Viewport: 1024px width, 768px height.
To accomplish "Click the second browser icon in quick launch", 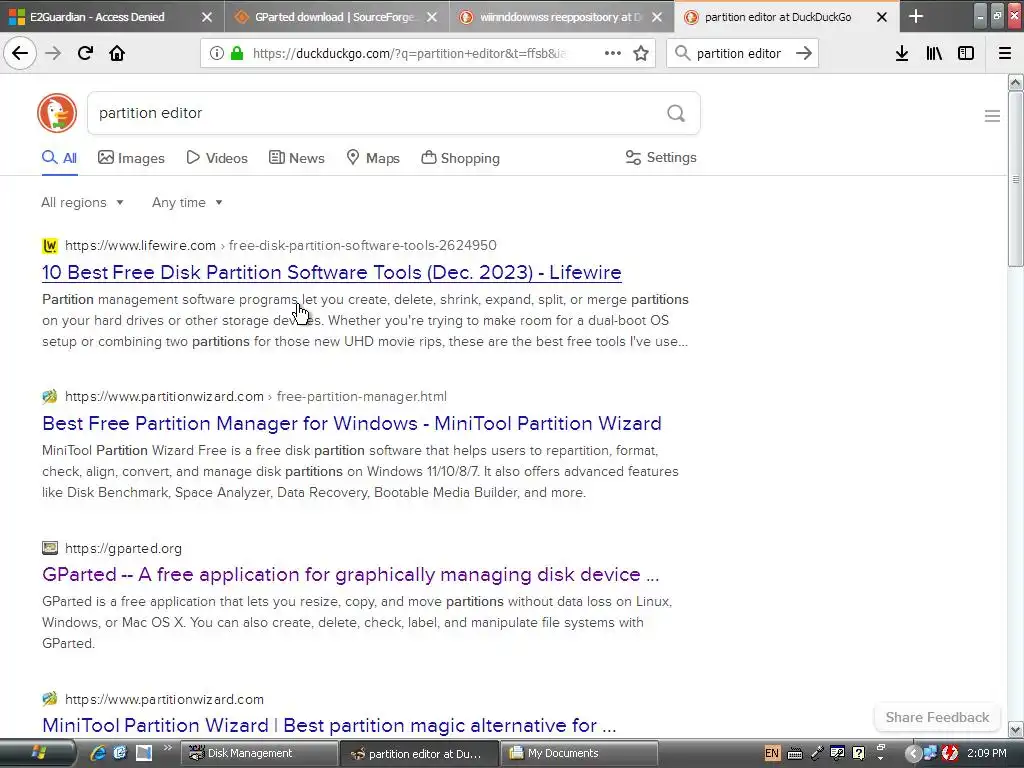I will 120,753.
